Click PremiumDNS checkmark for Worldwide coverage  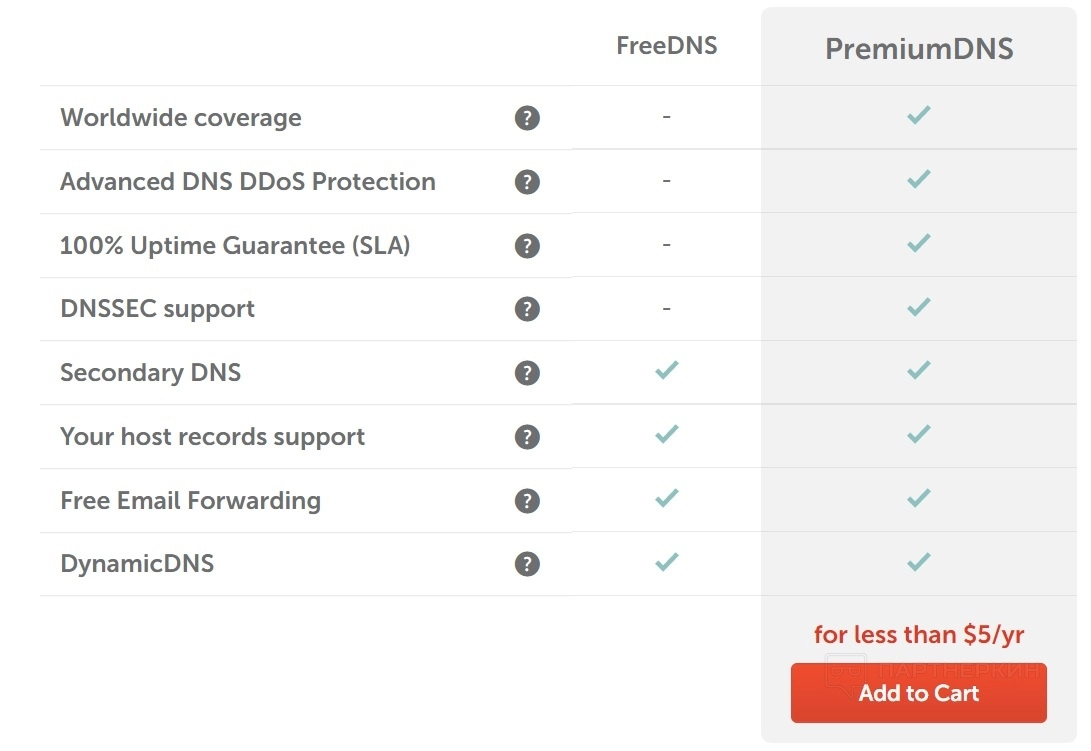(918, 115)
